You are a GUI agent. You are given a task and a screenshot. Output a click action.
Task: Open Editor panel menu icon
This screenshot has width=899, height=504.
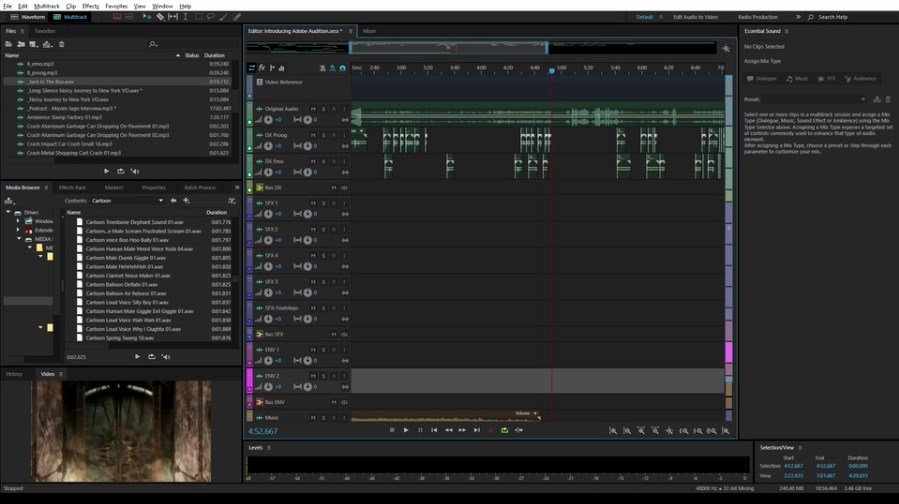pos(350,31)
